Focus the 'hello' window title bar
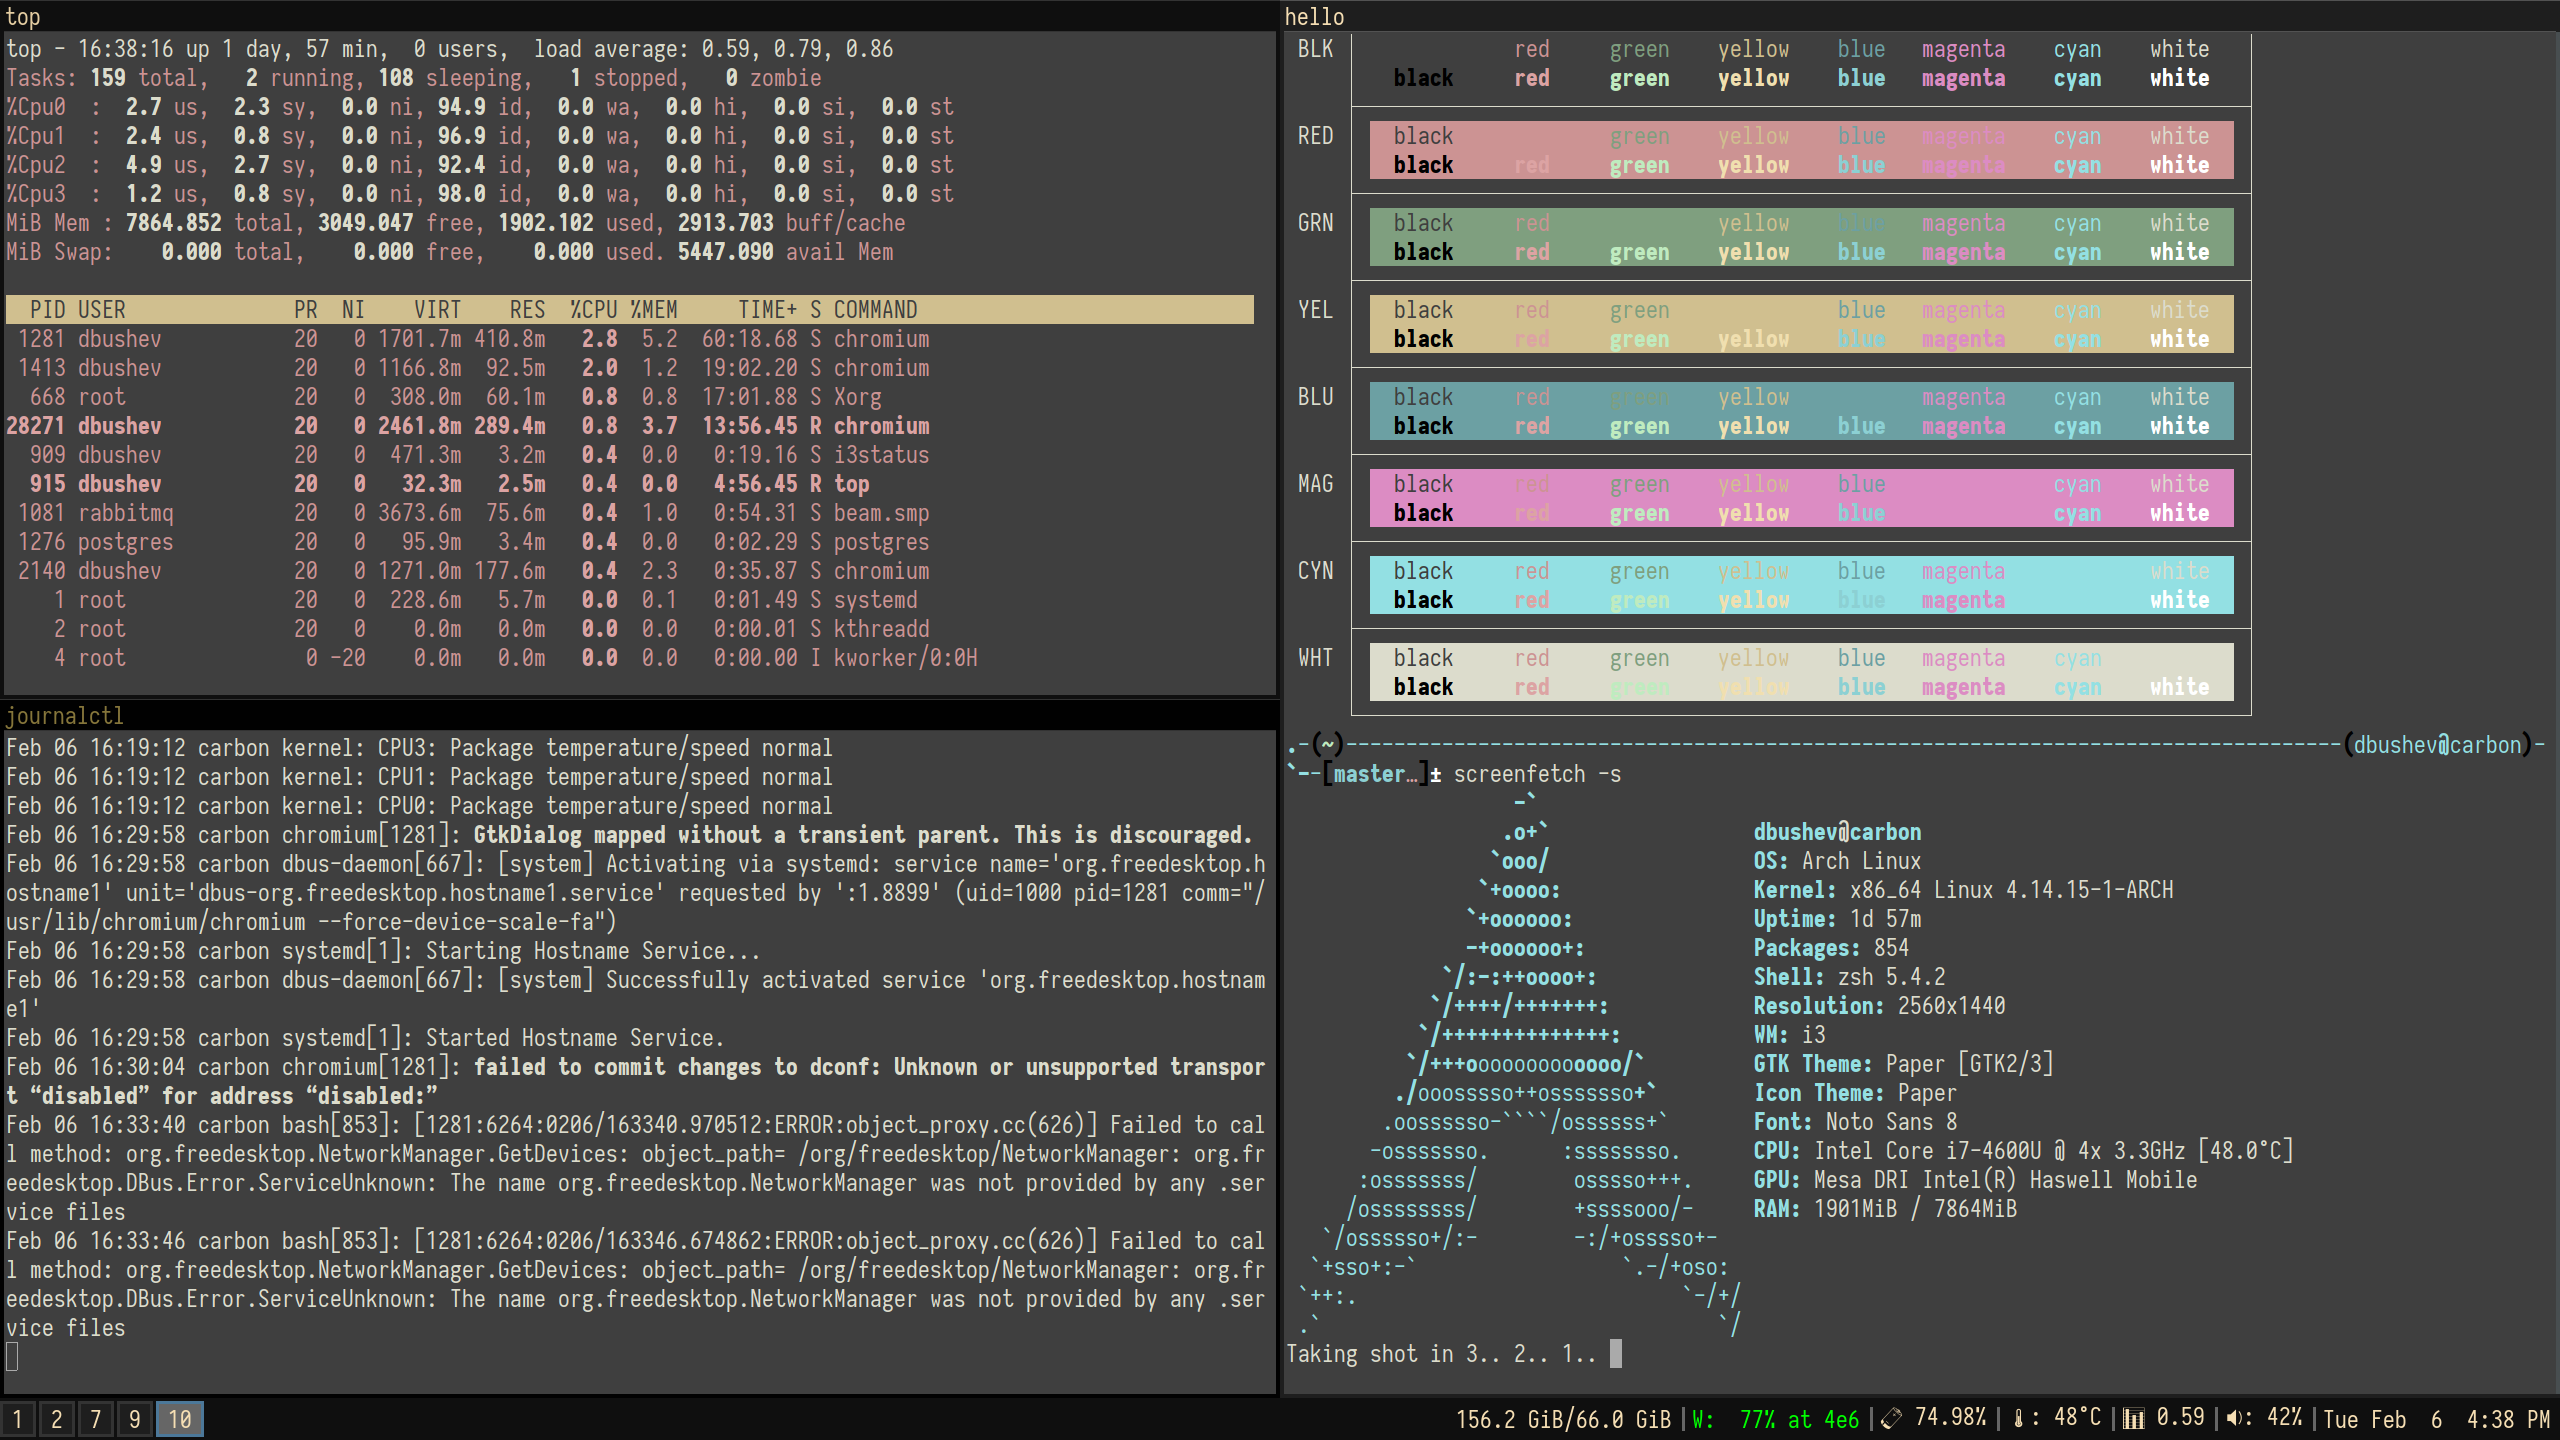Image resolution: width=2560 pixels, height=1440 pixels. tap(1920, 16)
